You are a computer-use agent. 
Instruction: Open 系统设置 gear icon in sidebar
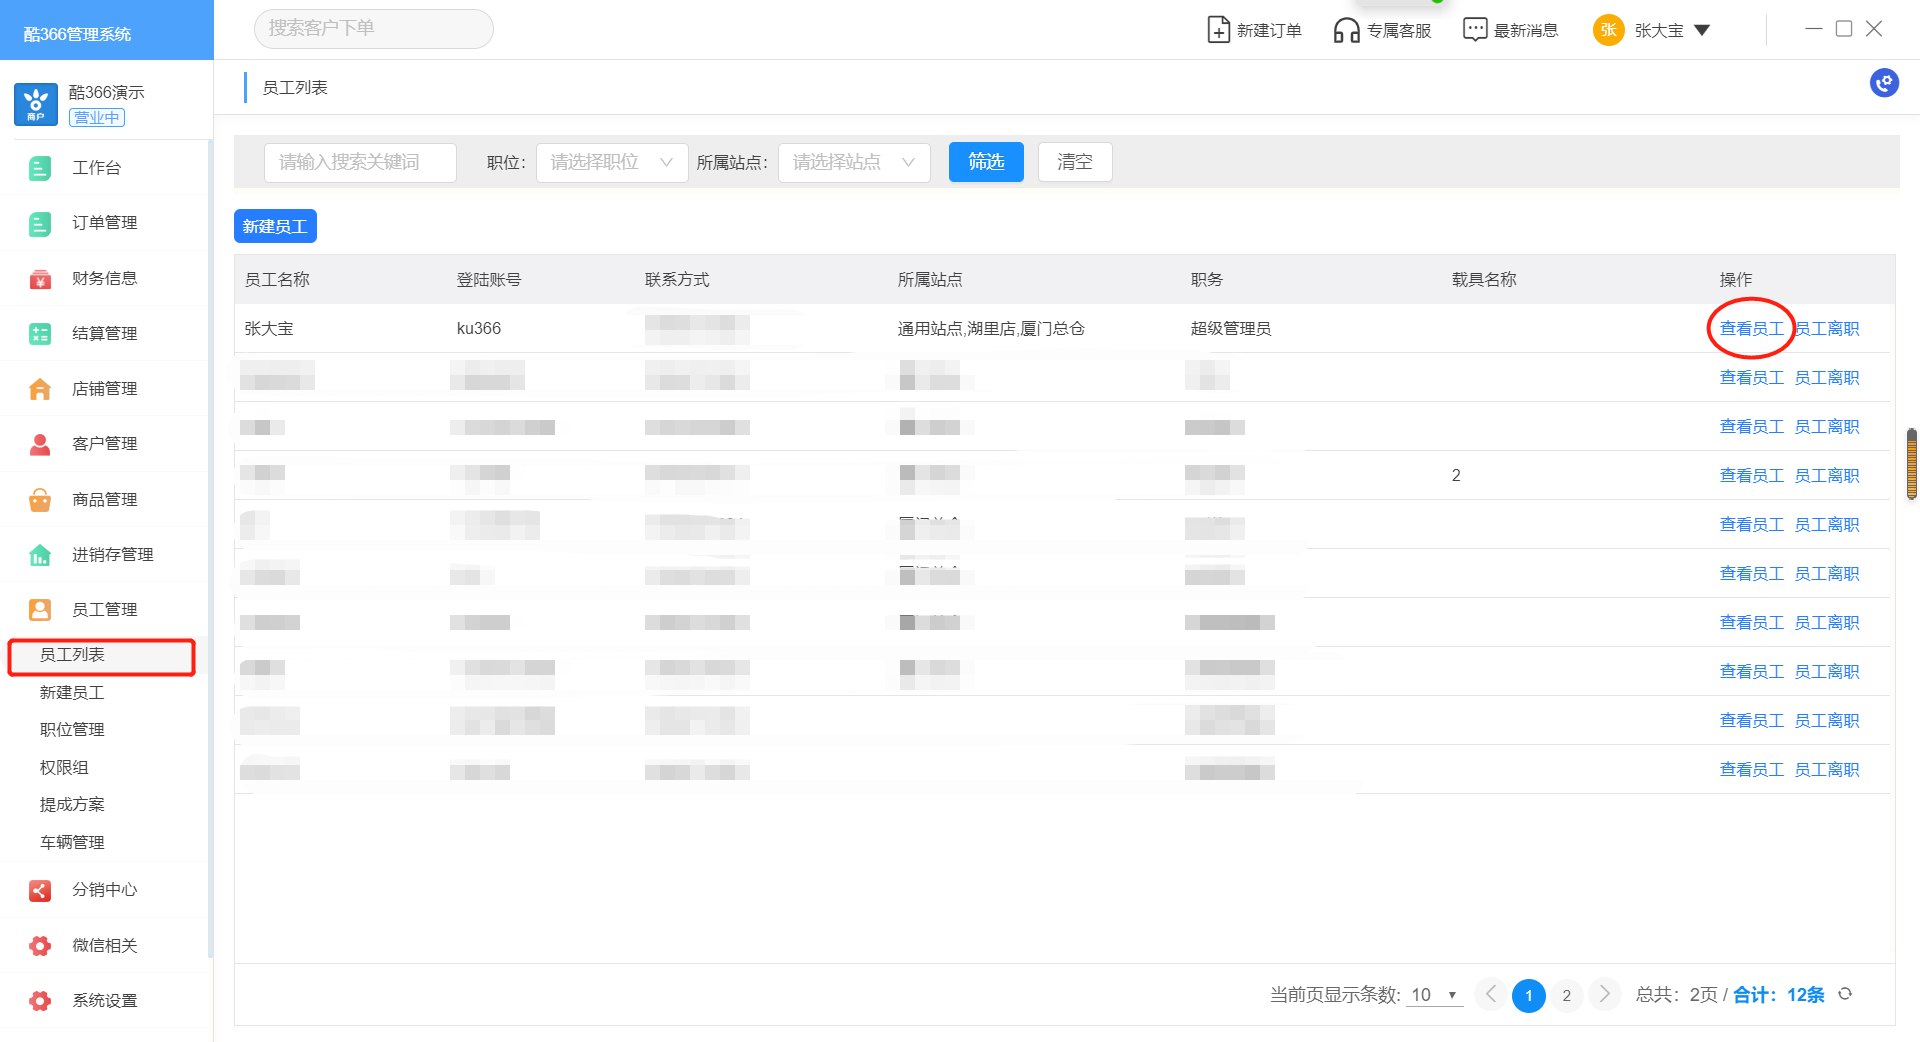(40, 1001)
